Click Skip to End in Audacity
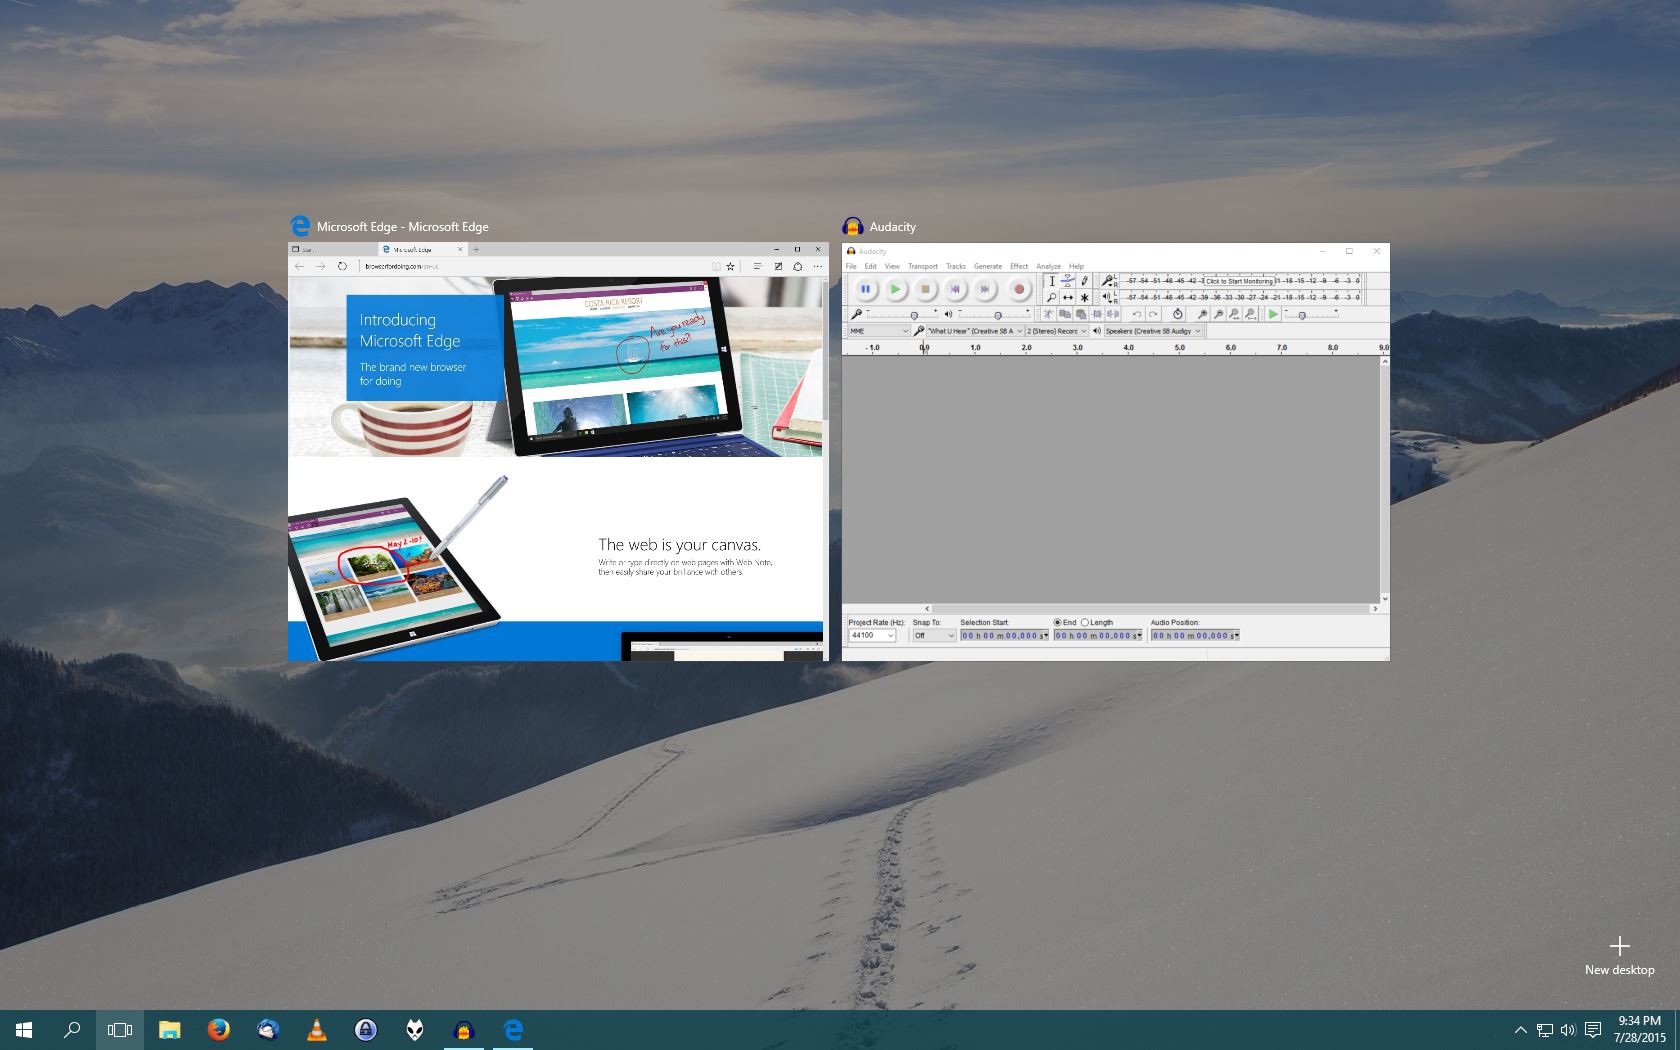Image resolution: width=1680 pixels, height=1050 pixels. (985, 289)
